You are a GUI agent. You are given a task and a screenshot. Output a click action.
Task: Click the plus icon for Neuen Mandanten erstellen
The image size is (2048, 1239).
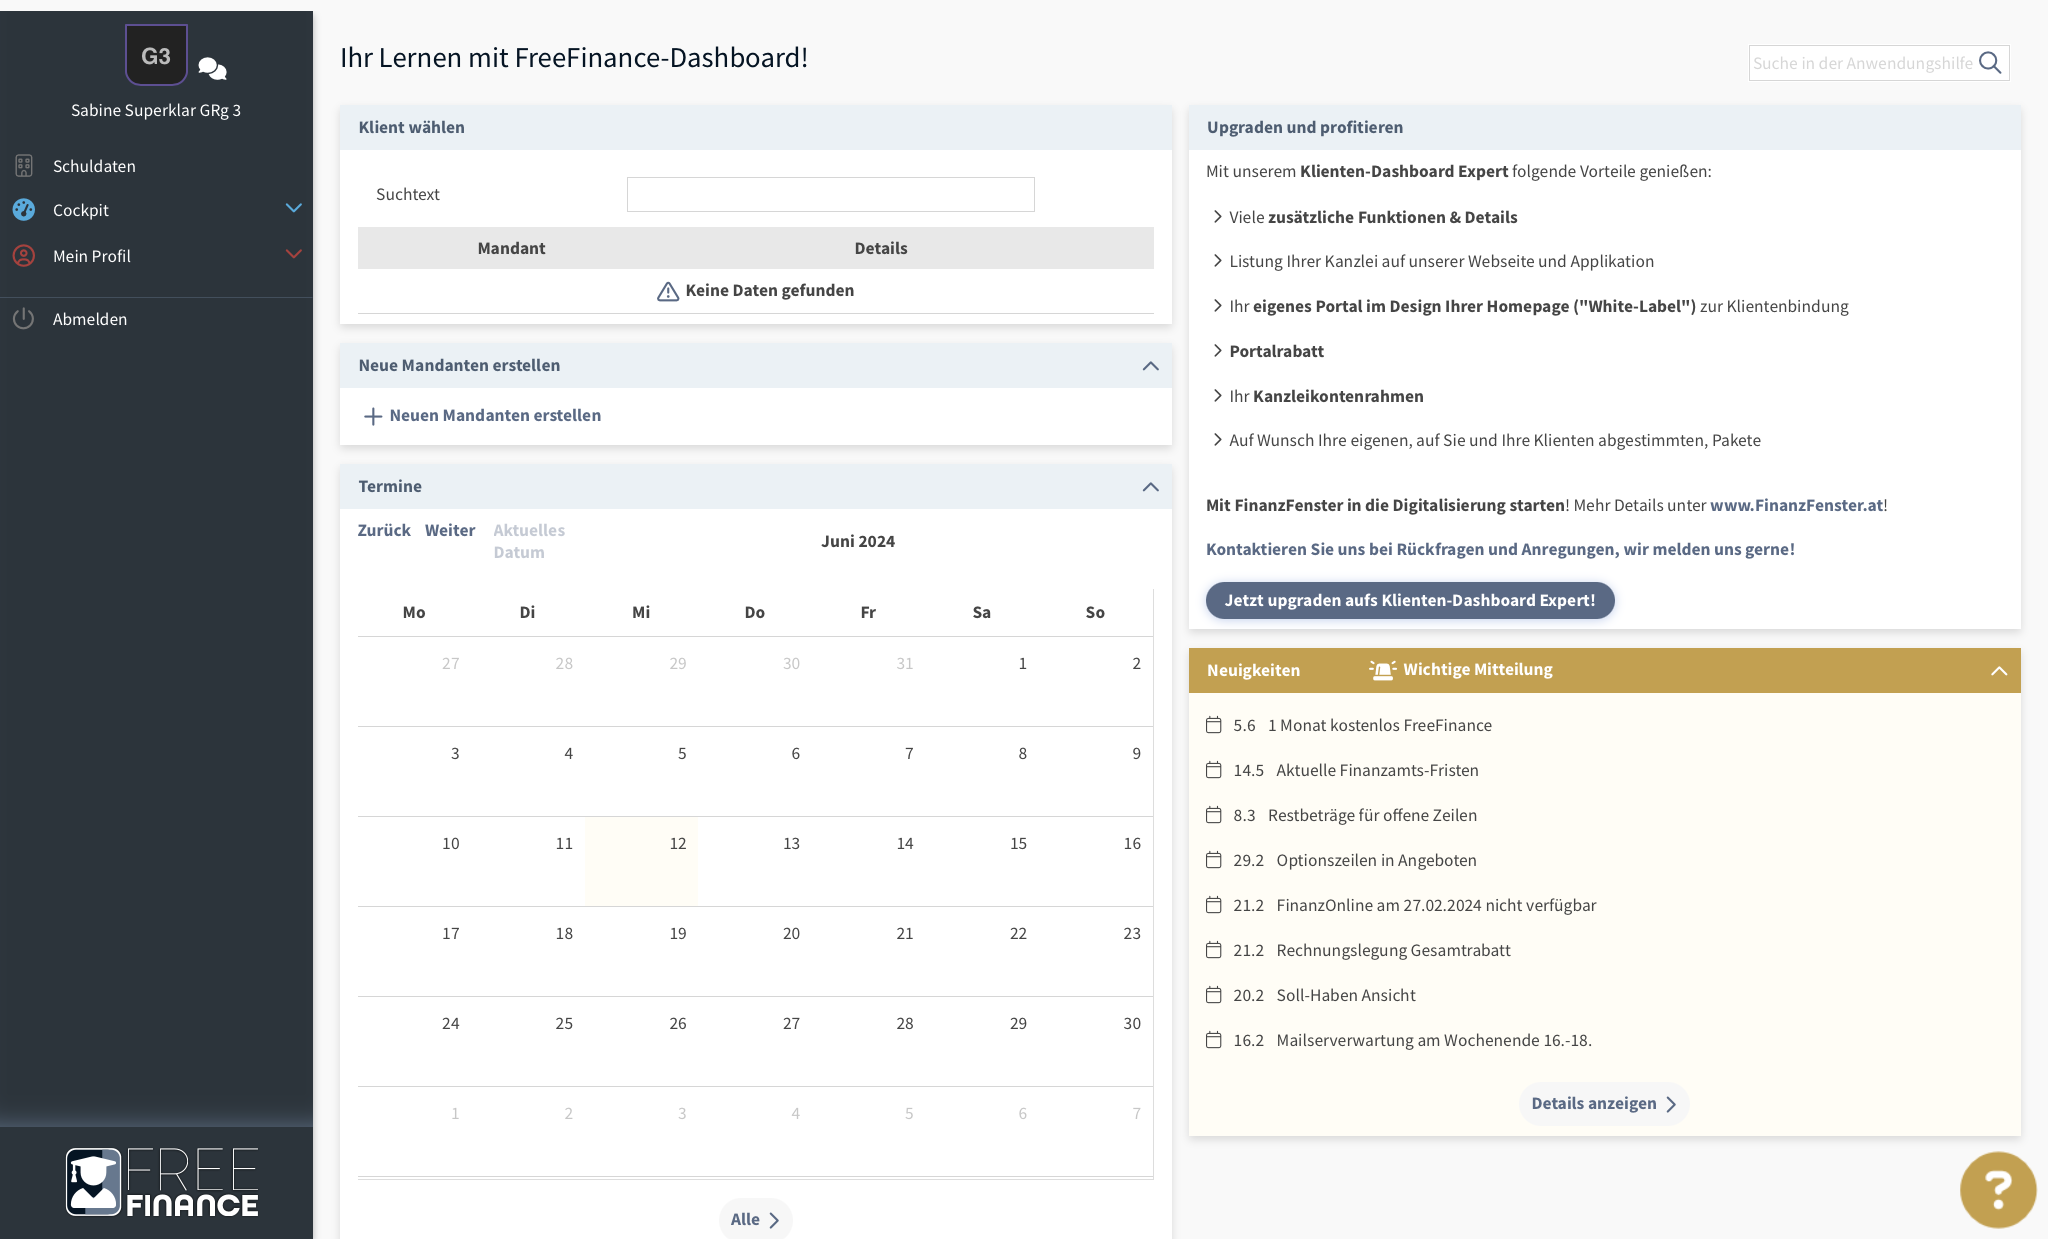click(373, 415)
